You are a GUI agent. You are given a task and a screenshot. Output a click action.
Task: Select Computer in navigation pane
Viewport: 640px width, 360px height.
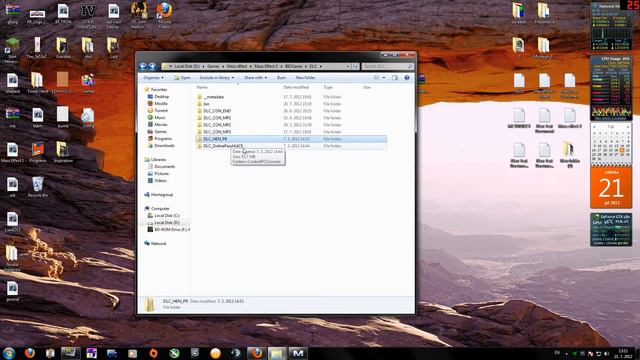pos(160,209)
